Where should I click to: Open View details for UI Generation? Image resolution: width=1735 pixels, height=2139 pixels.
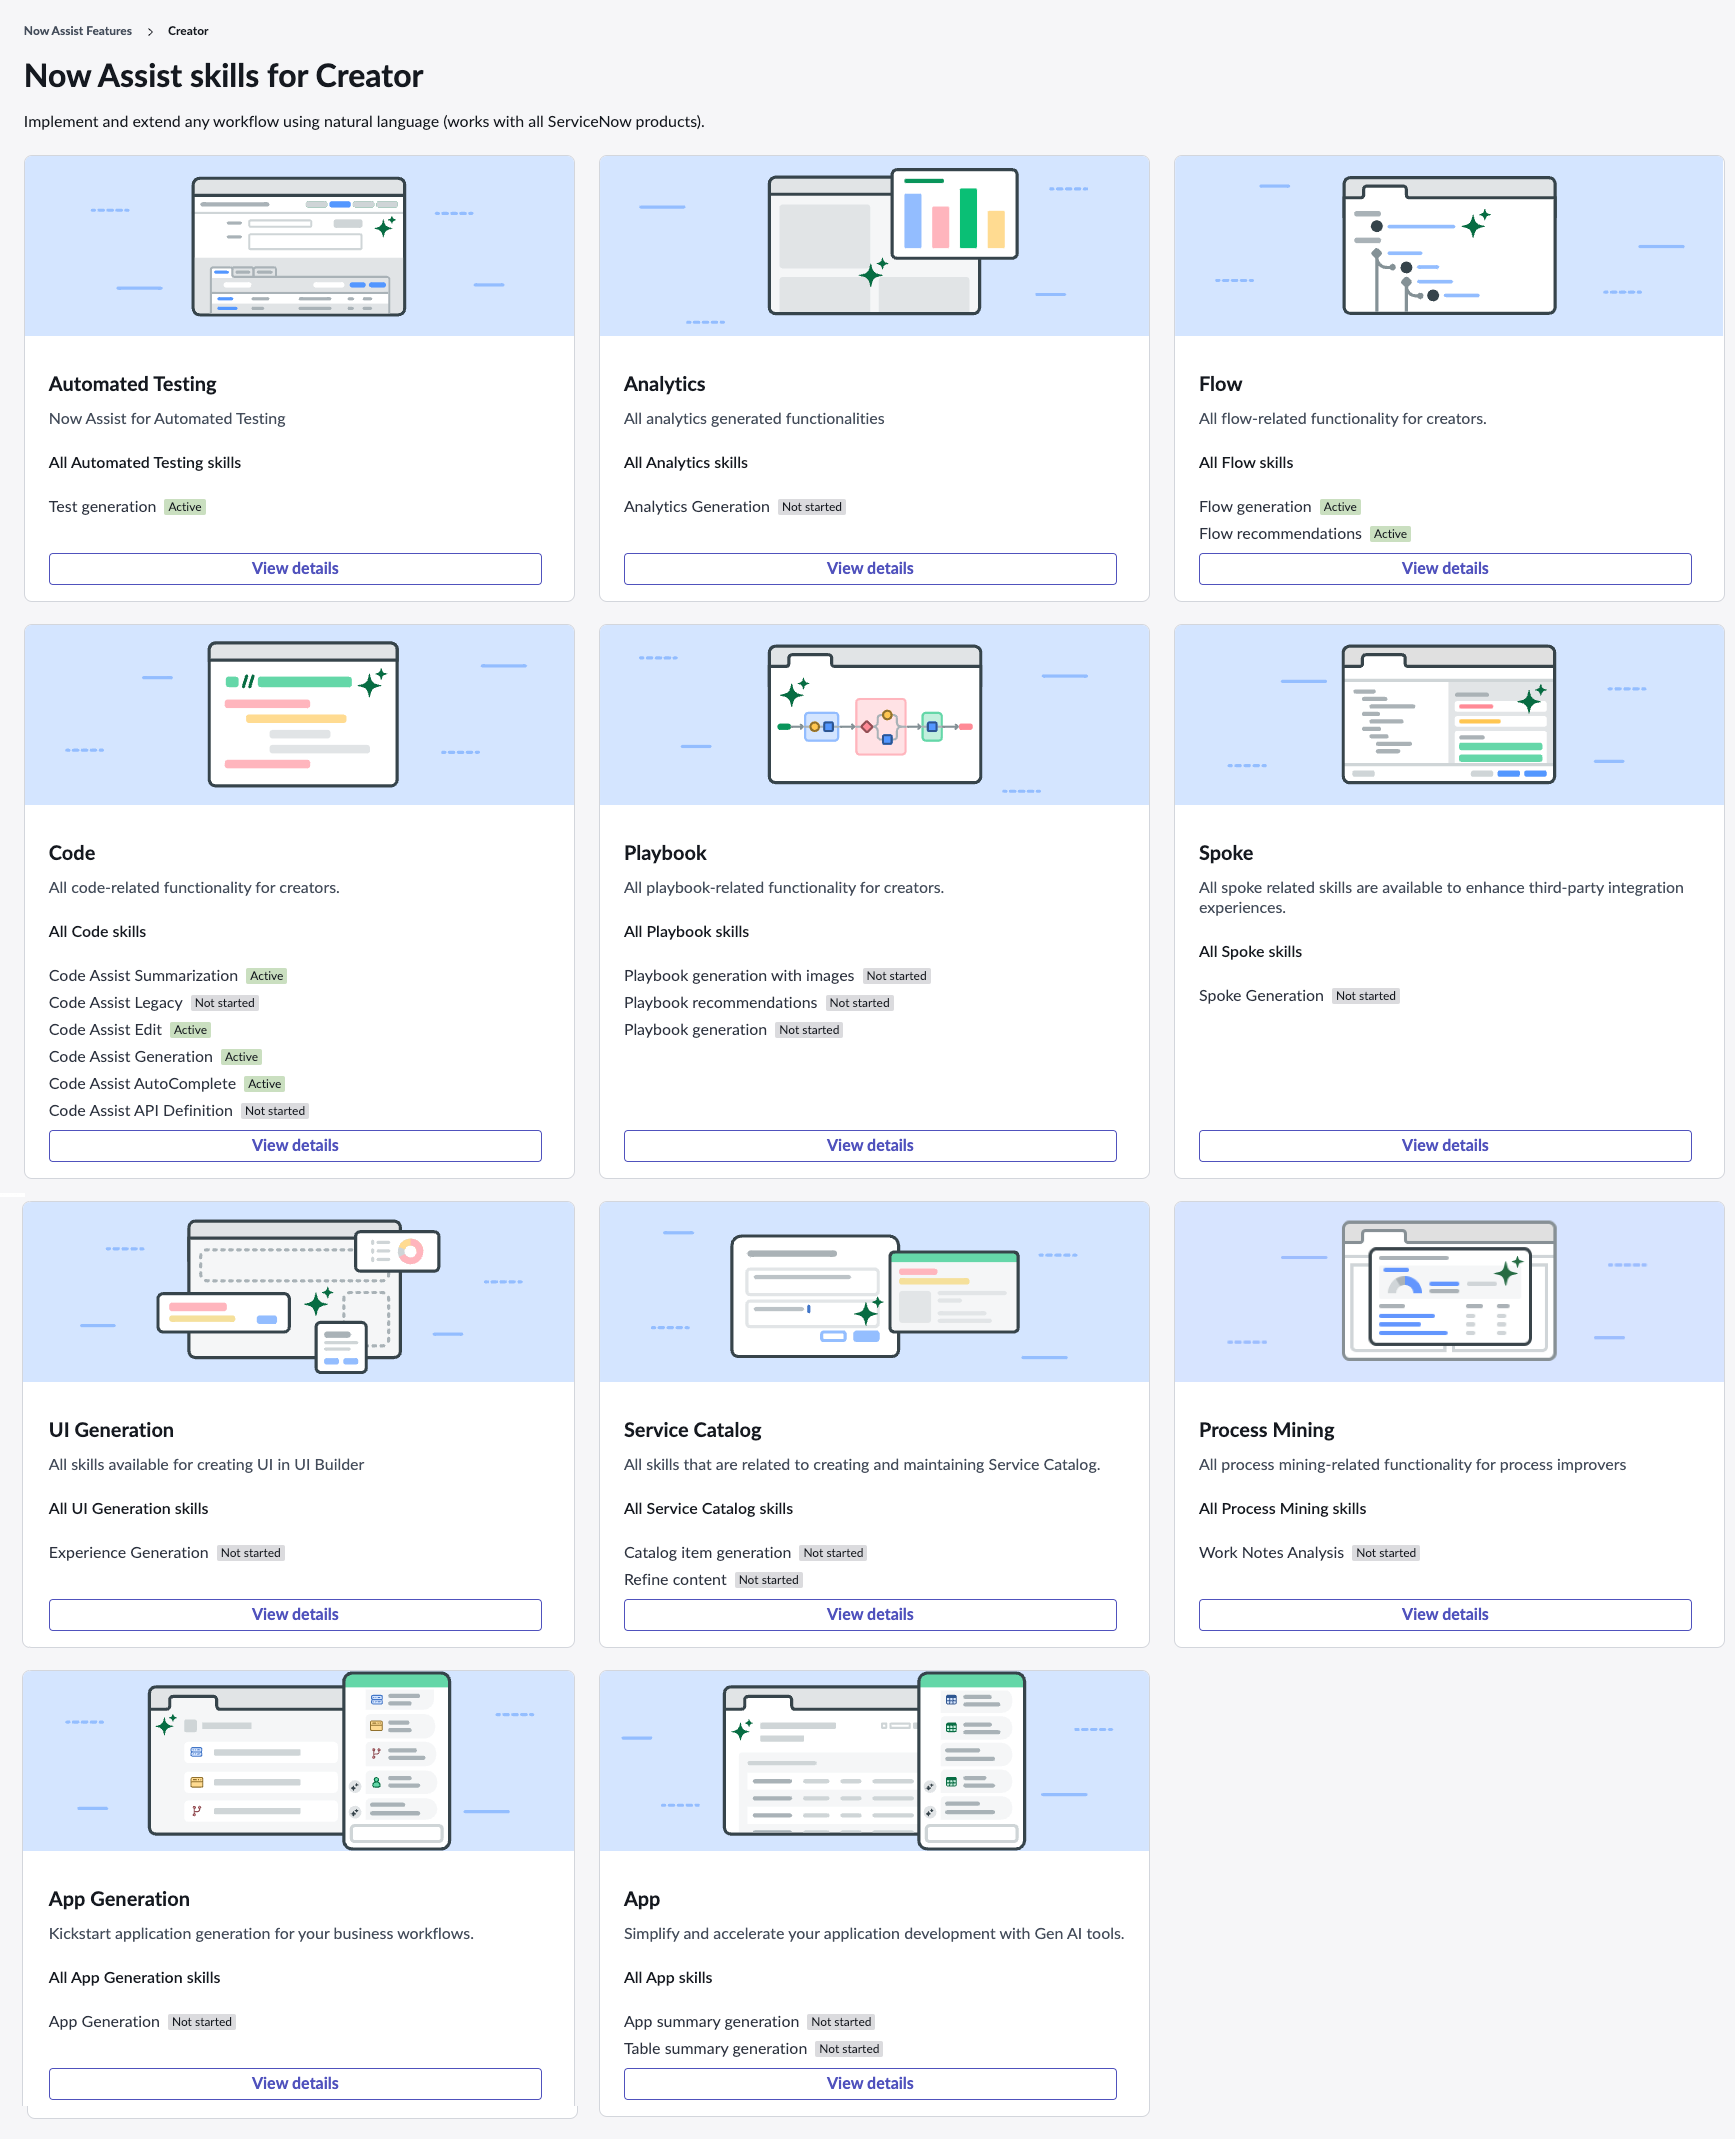[x=295, y=1615]
